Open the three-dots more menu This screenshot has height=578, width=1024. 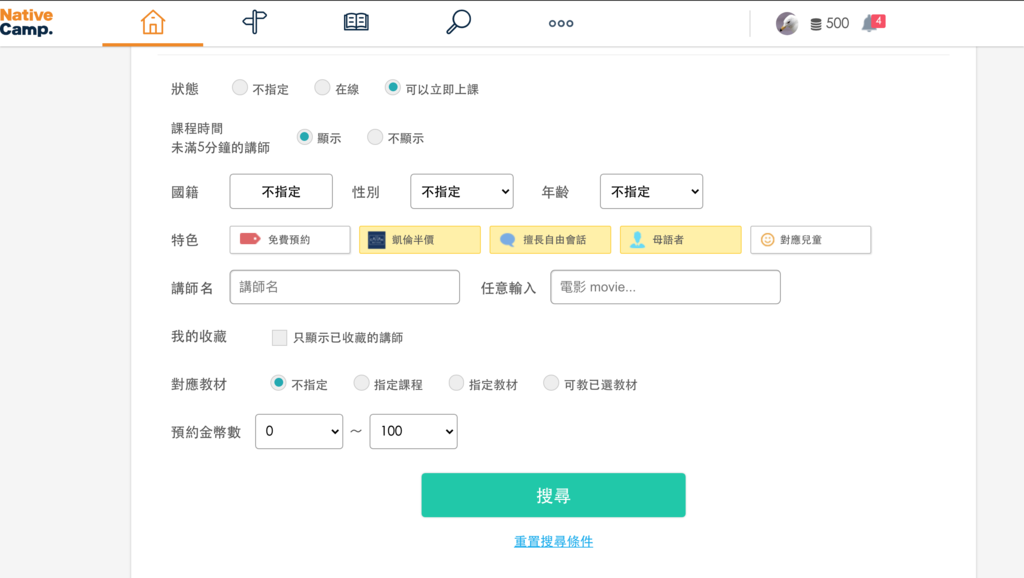pos(560,24)
